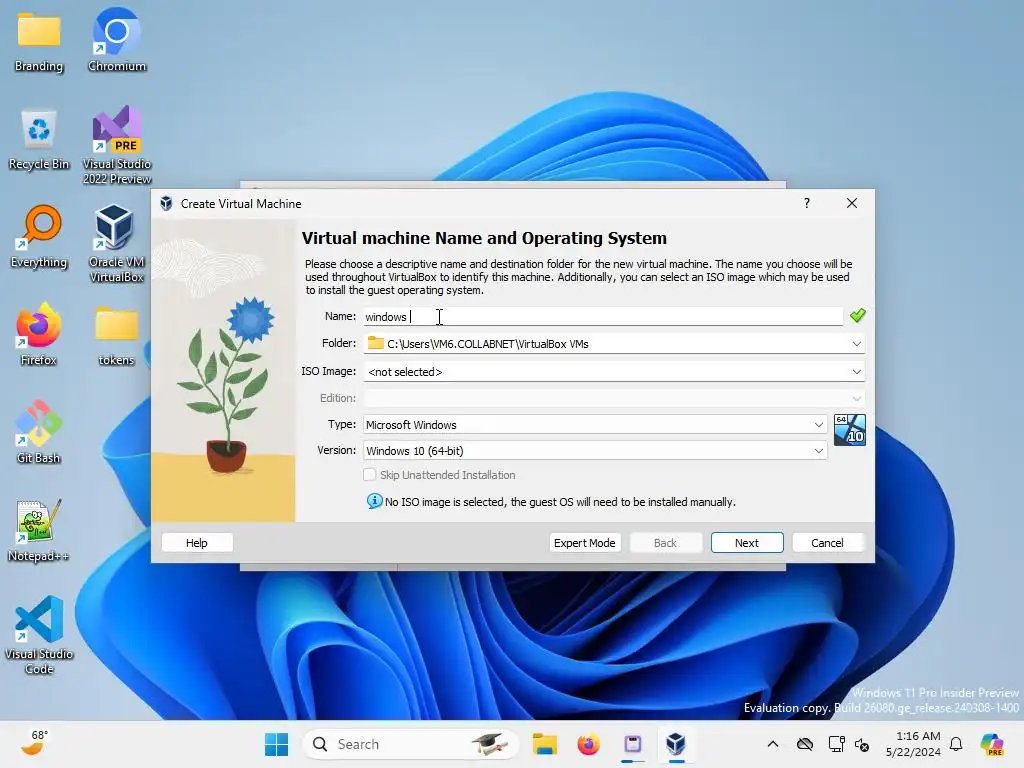Open the Windows Start menu
1024x768 pixels.
[276, 744]
